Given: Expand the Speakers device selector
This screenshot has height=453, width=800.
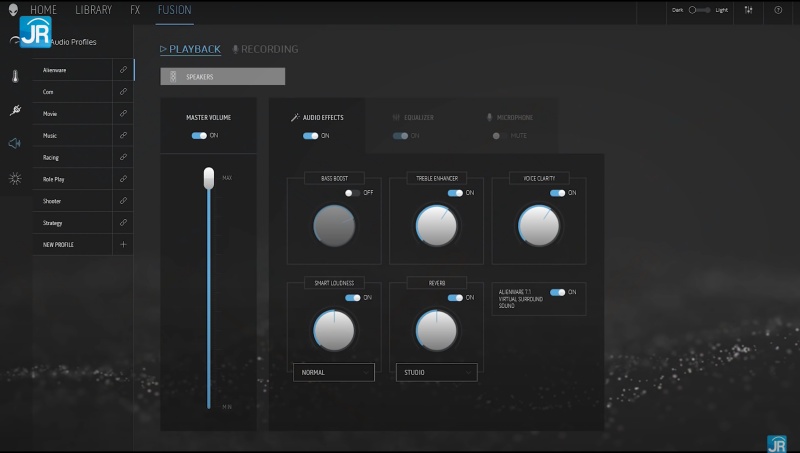Looking at the screenshot, I should click(223, 77).
